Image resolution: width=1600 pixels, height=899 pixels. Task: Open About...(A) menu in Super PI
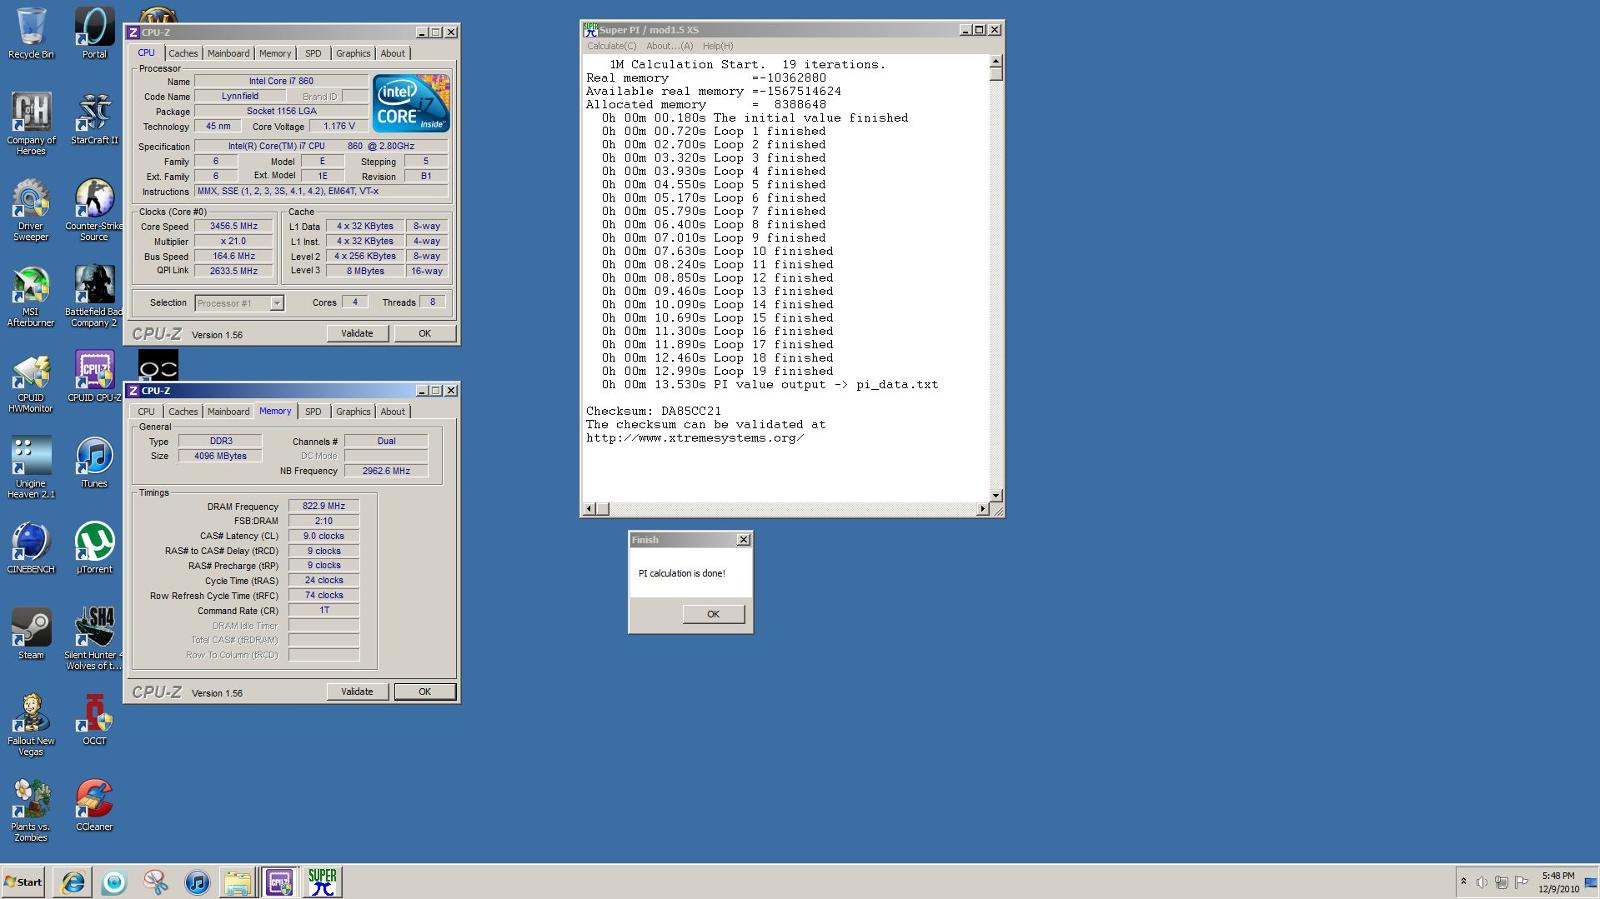tap(669, 46)
